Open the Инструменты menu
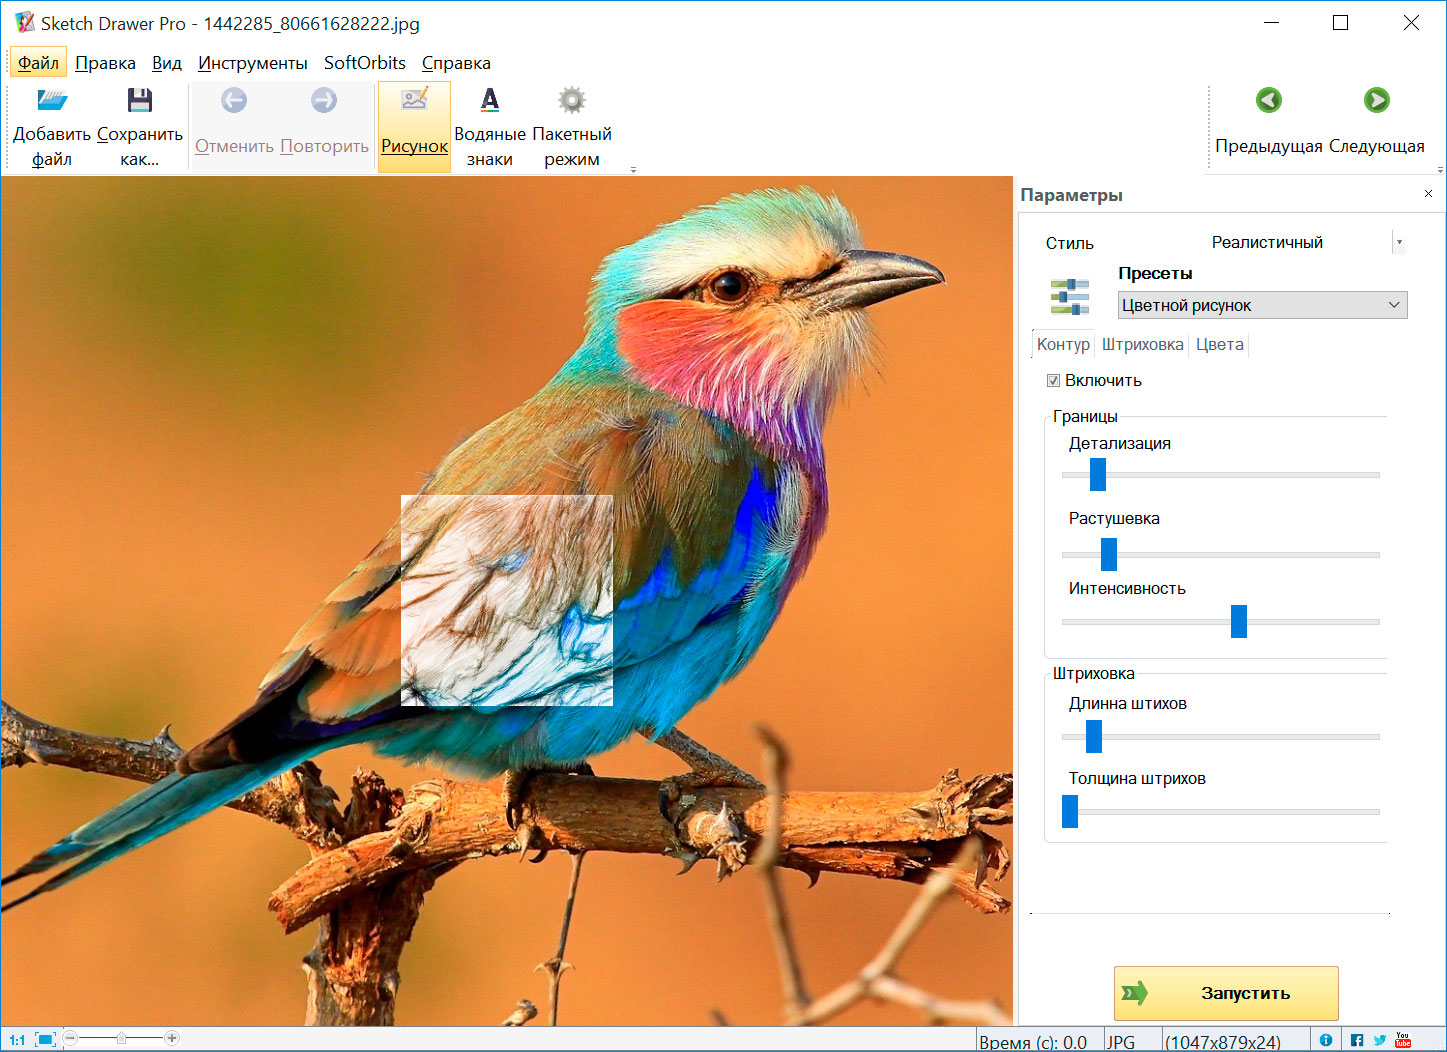 point(253,62)
